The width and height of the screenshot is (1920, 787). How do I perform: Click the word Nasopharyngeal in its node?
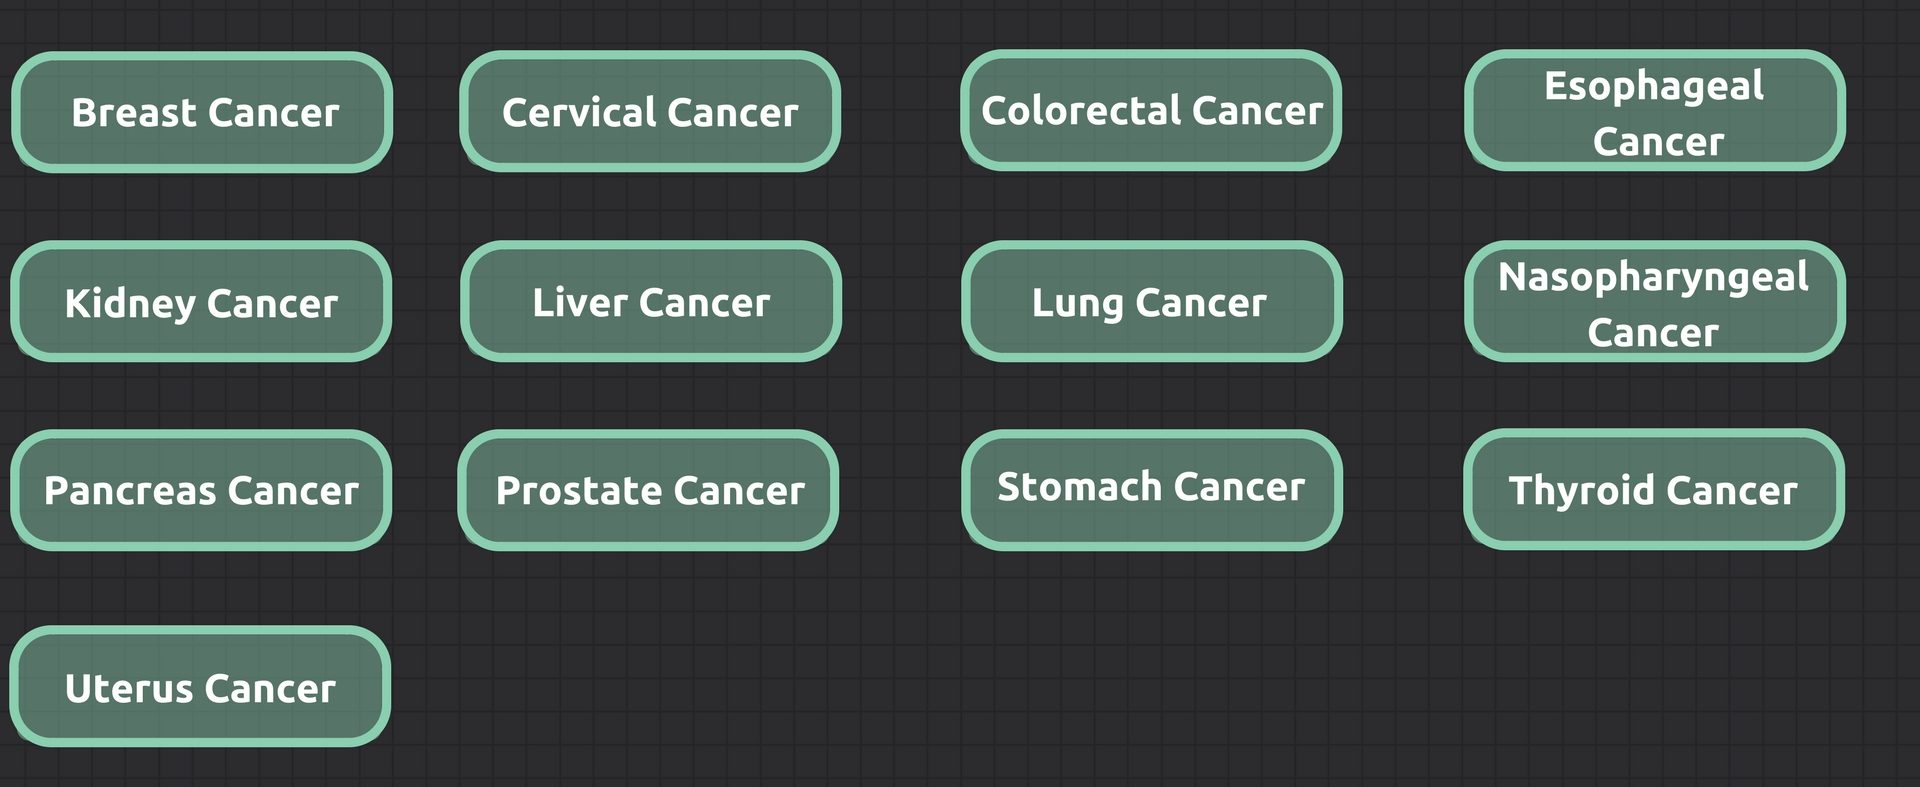[1653, 277]
